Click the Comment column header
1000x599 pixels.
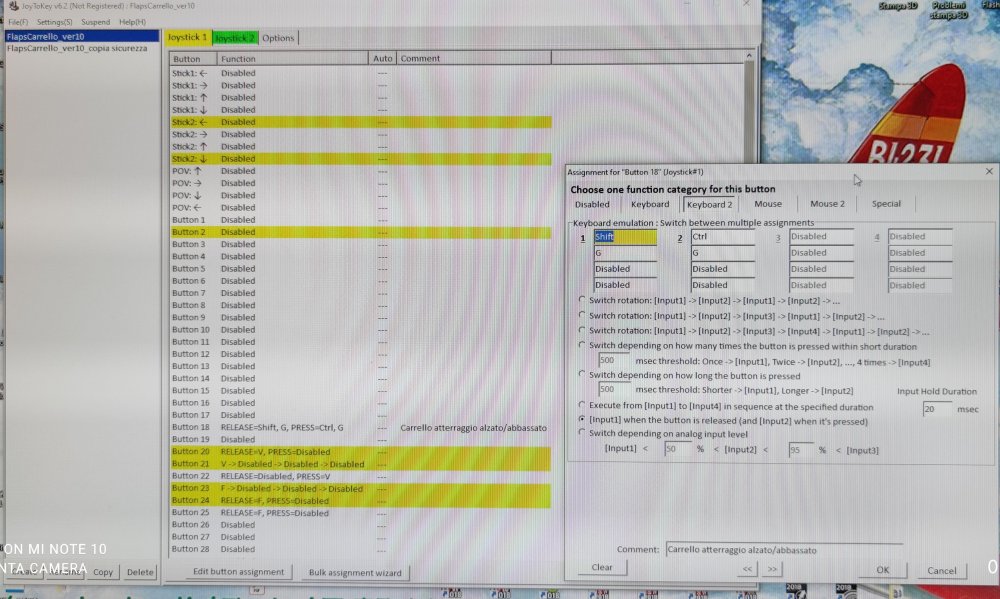click(x=474, y=58)
